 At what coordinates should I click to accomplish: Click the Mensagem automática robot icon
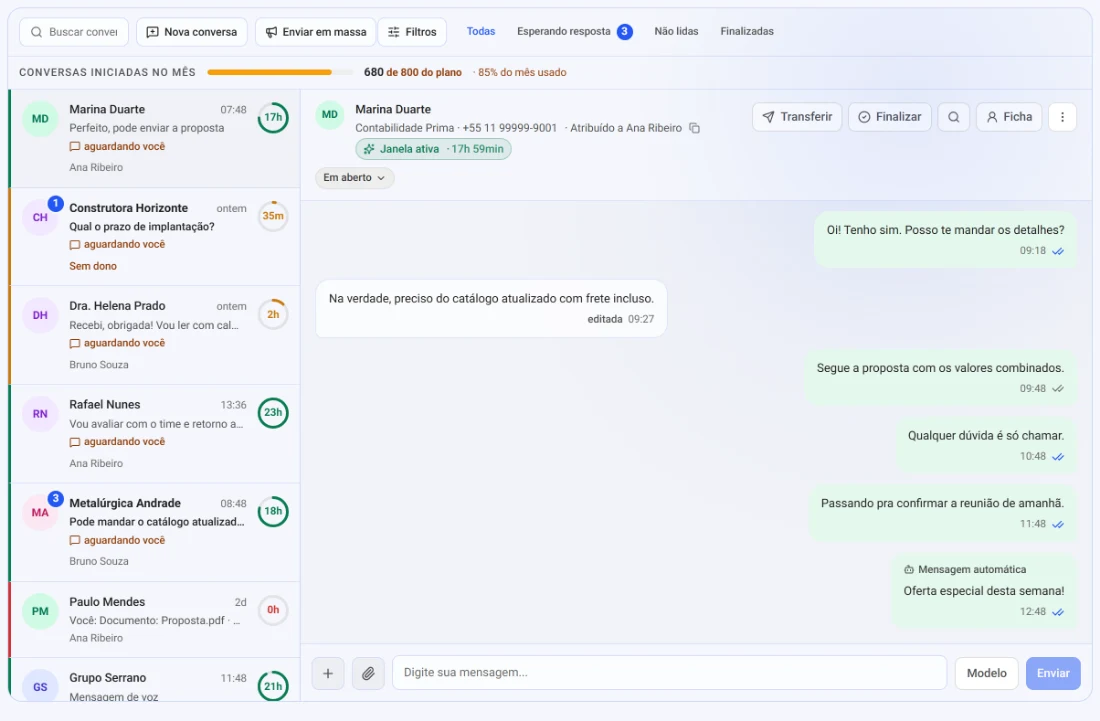click(x=909, y=570)
